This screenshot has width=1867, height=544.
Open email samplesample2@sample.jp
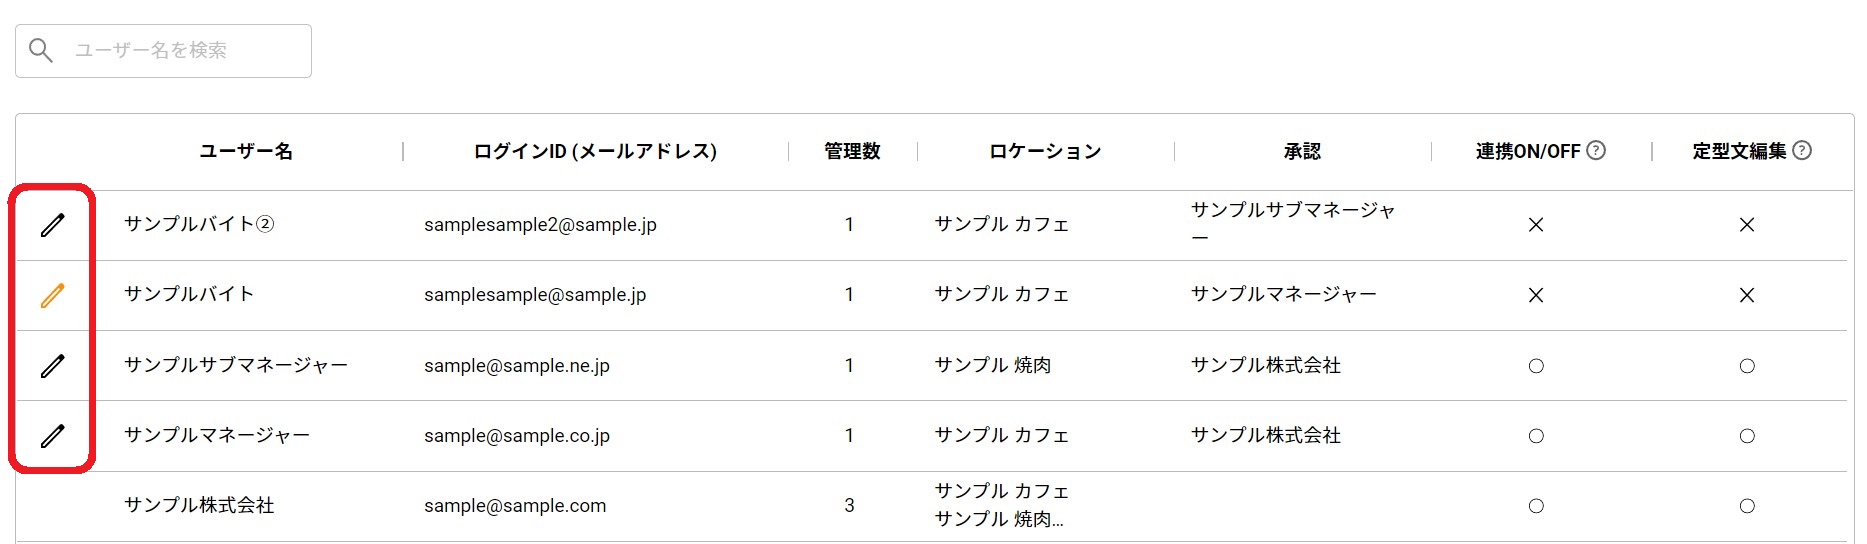(x=540, y=225)
